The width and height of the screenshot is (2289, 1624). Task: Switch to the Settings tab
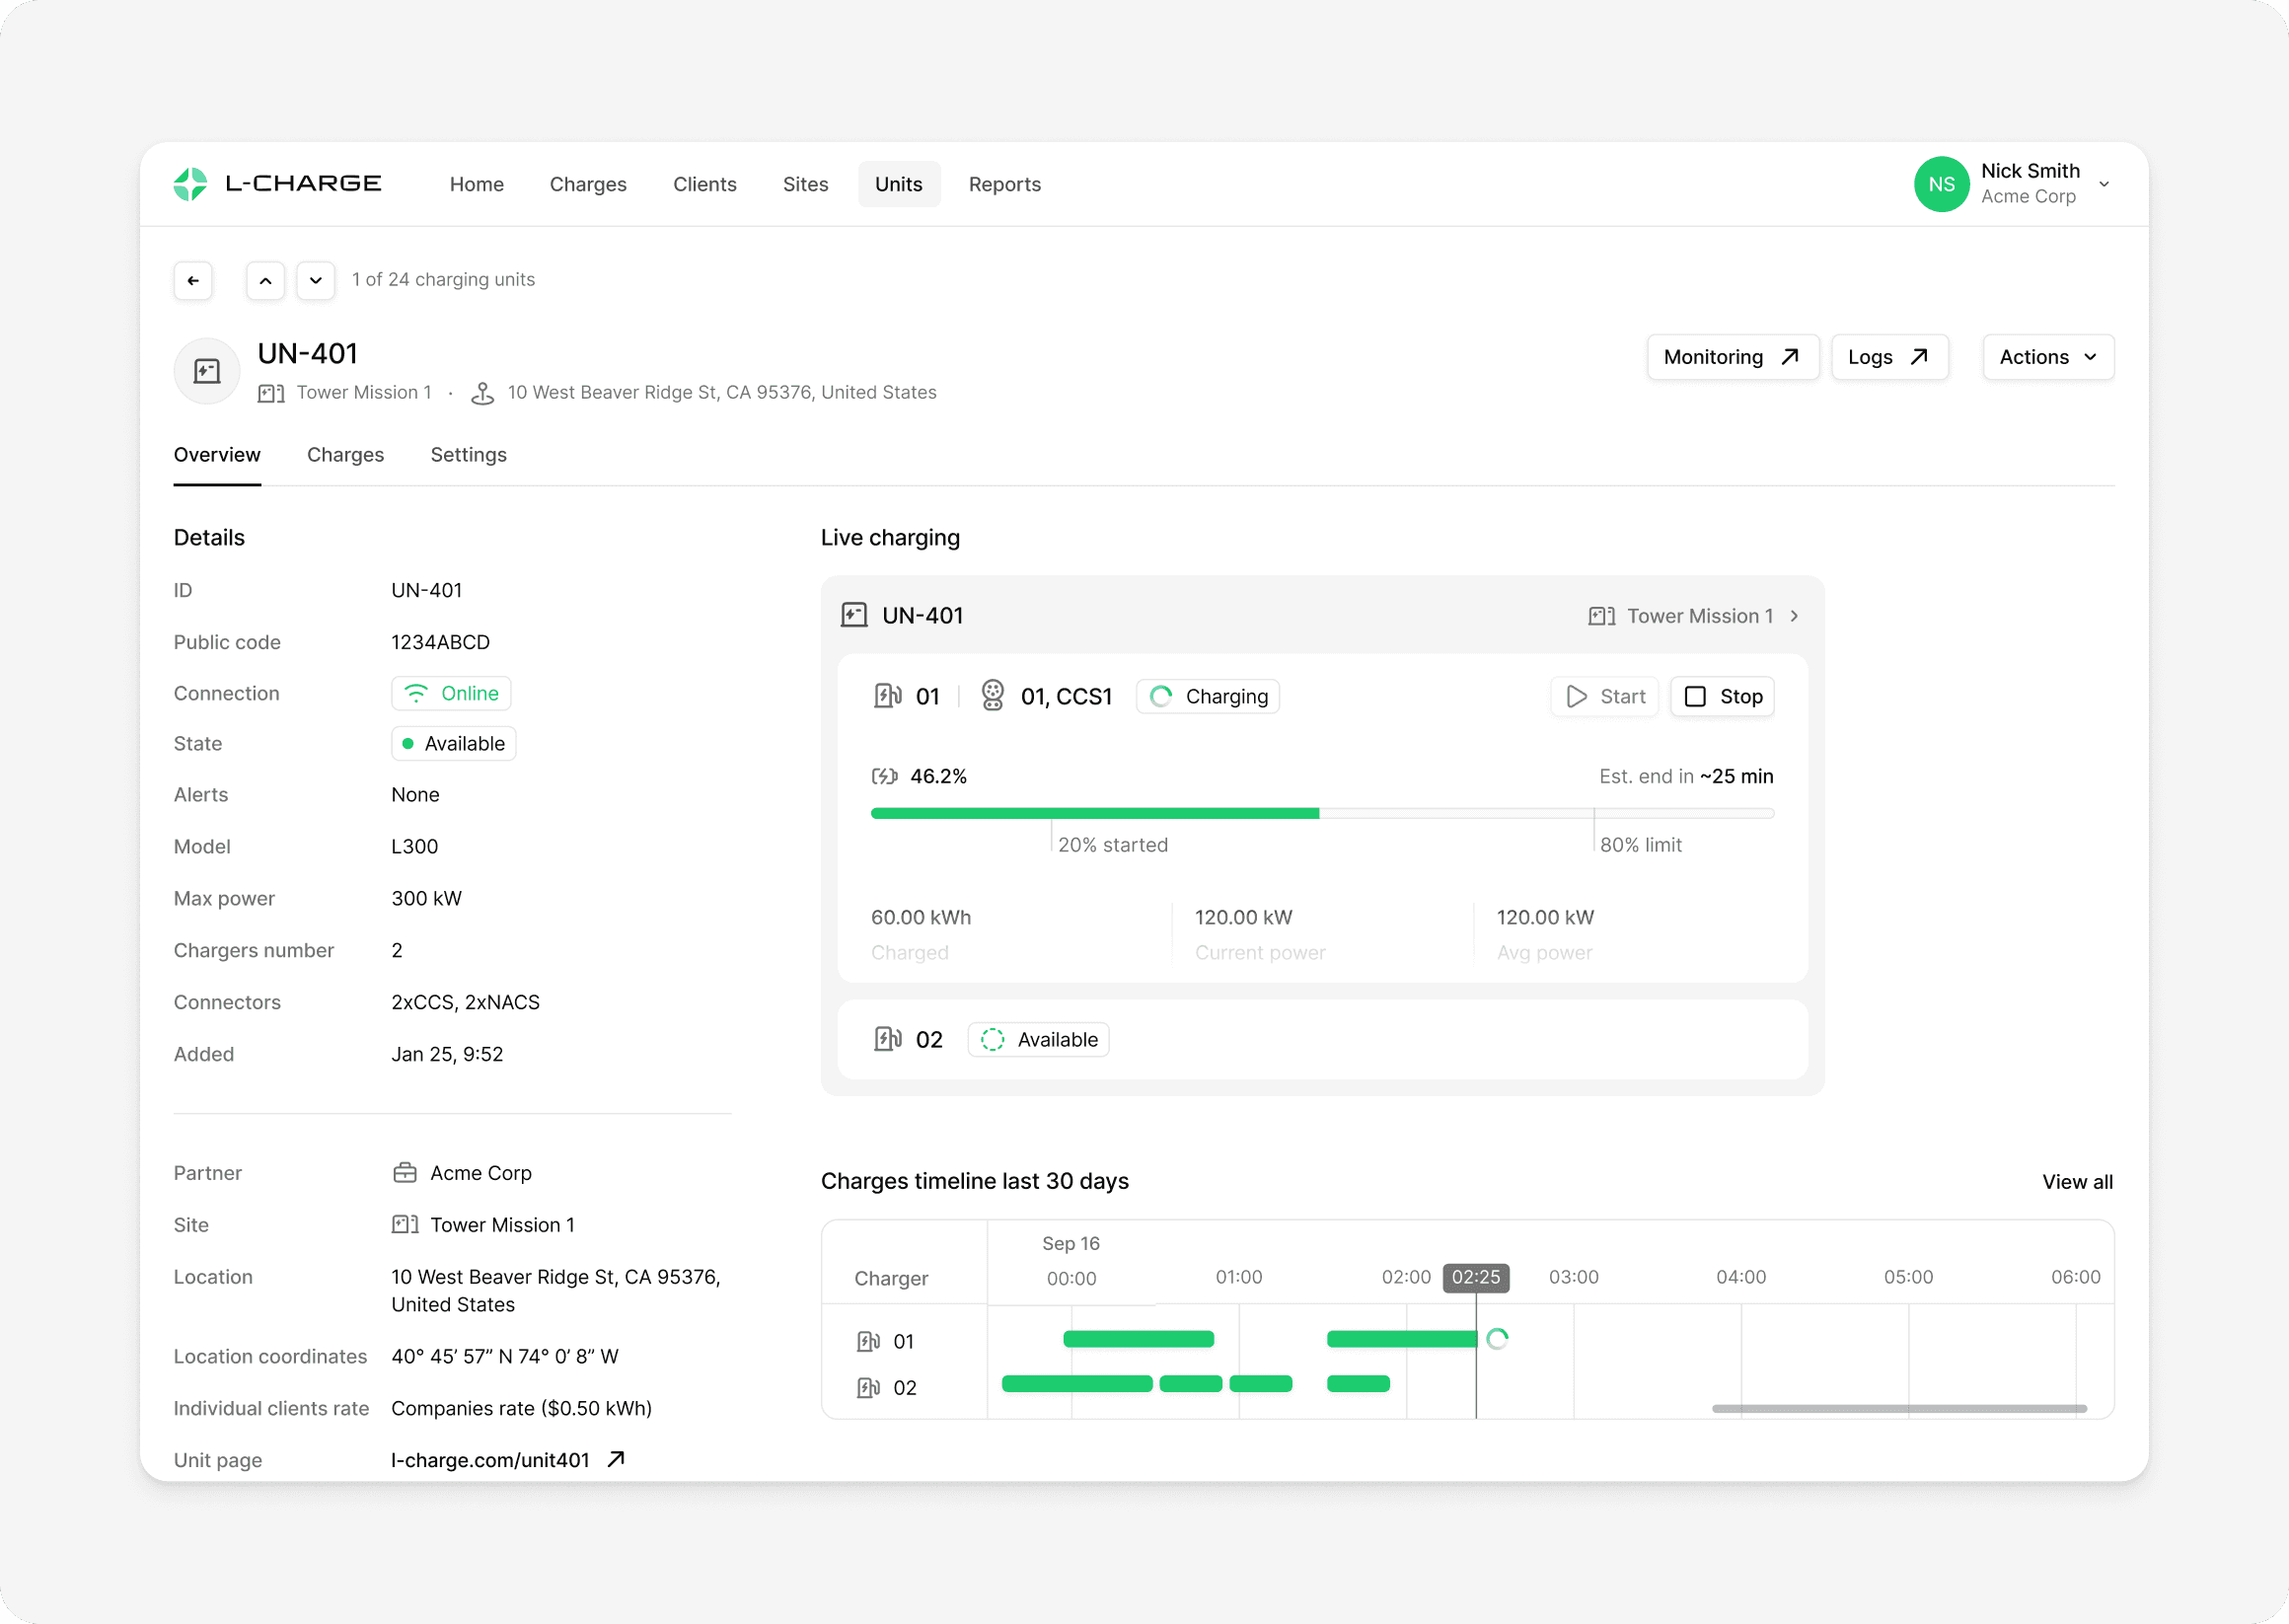(x=468, y=455)
